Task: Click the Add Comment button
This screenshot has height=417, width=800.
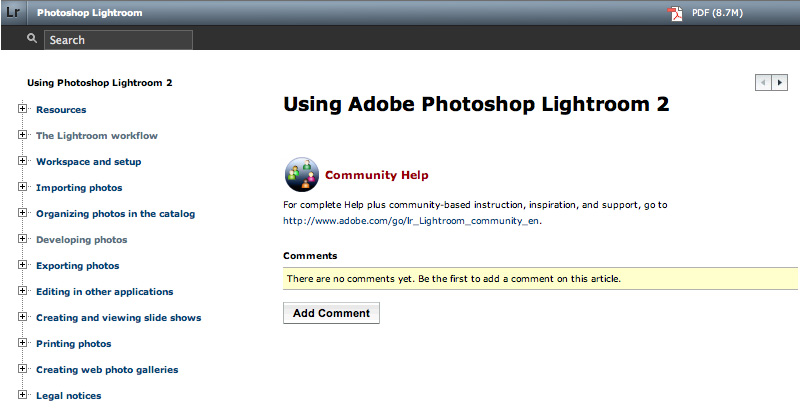Action: tap(331, 313)
